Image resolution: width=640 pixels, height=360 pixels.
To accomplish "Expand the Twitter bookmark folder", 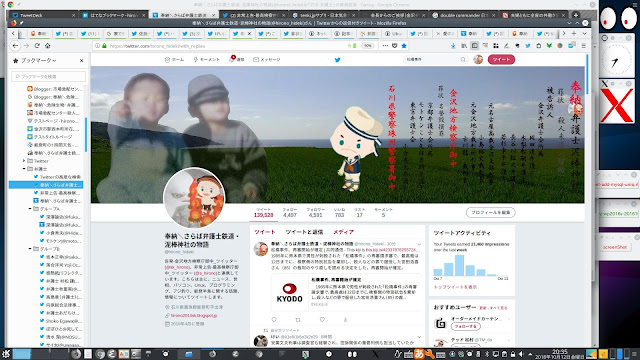I will click(24, 161).
